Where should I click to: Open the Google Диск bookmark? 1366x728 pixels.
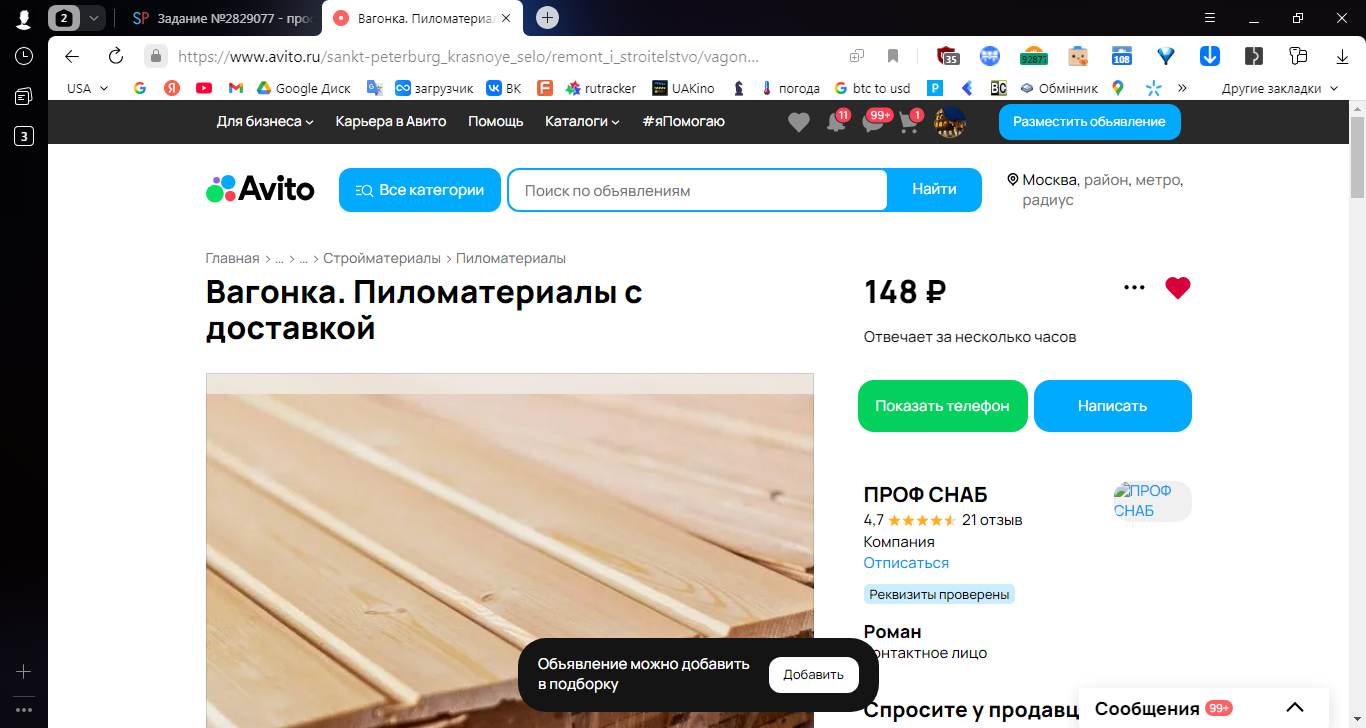303,88
